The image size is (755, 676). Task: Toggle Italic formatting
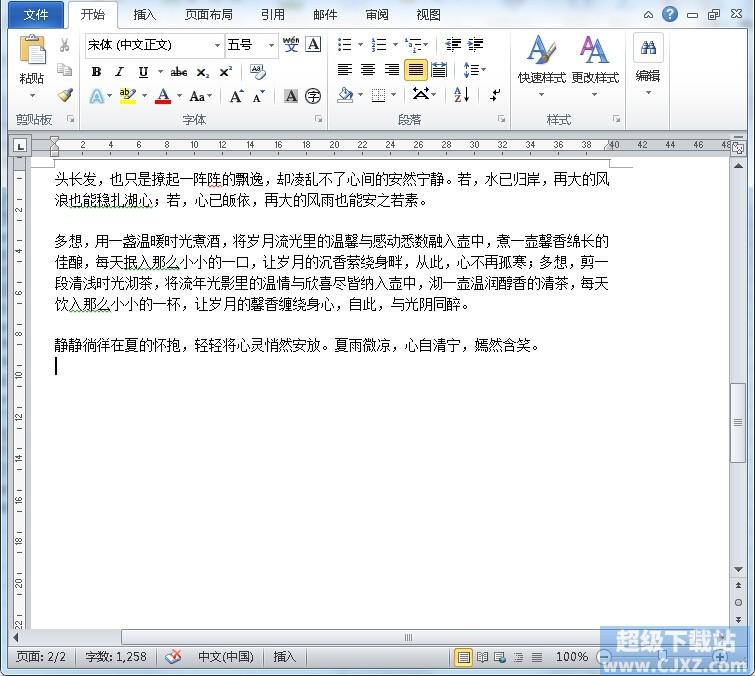tap(119, 72)
